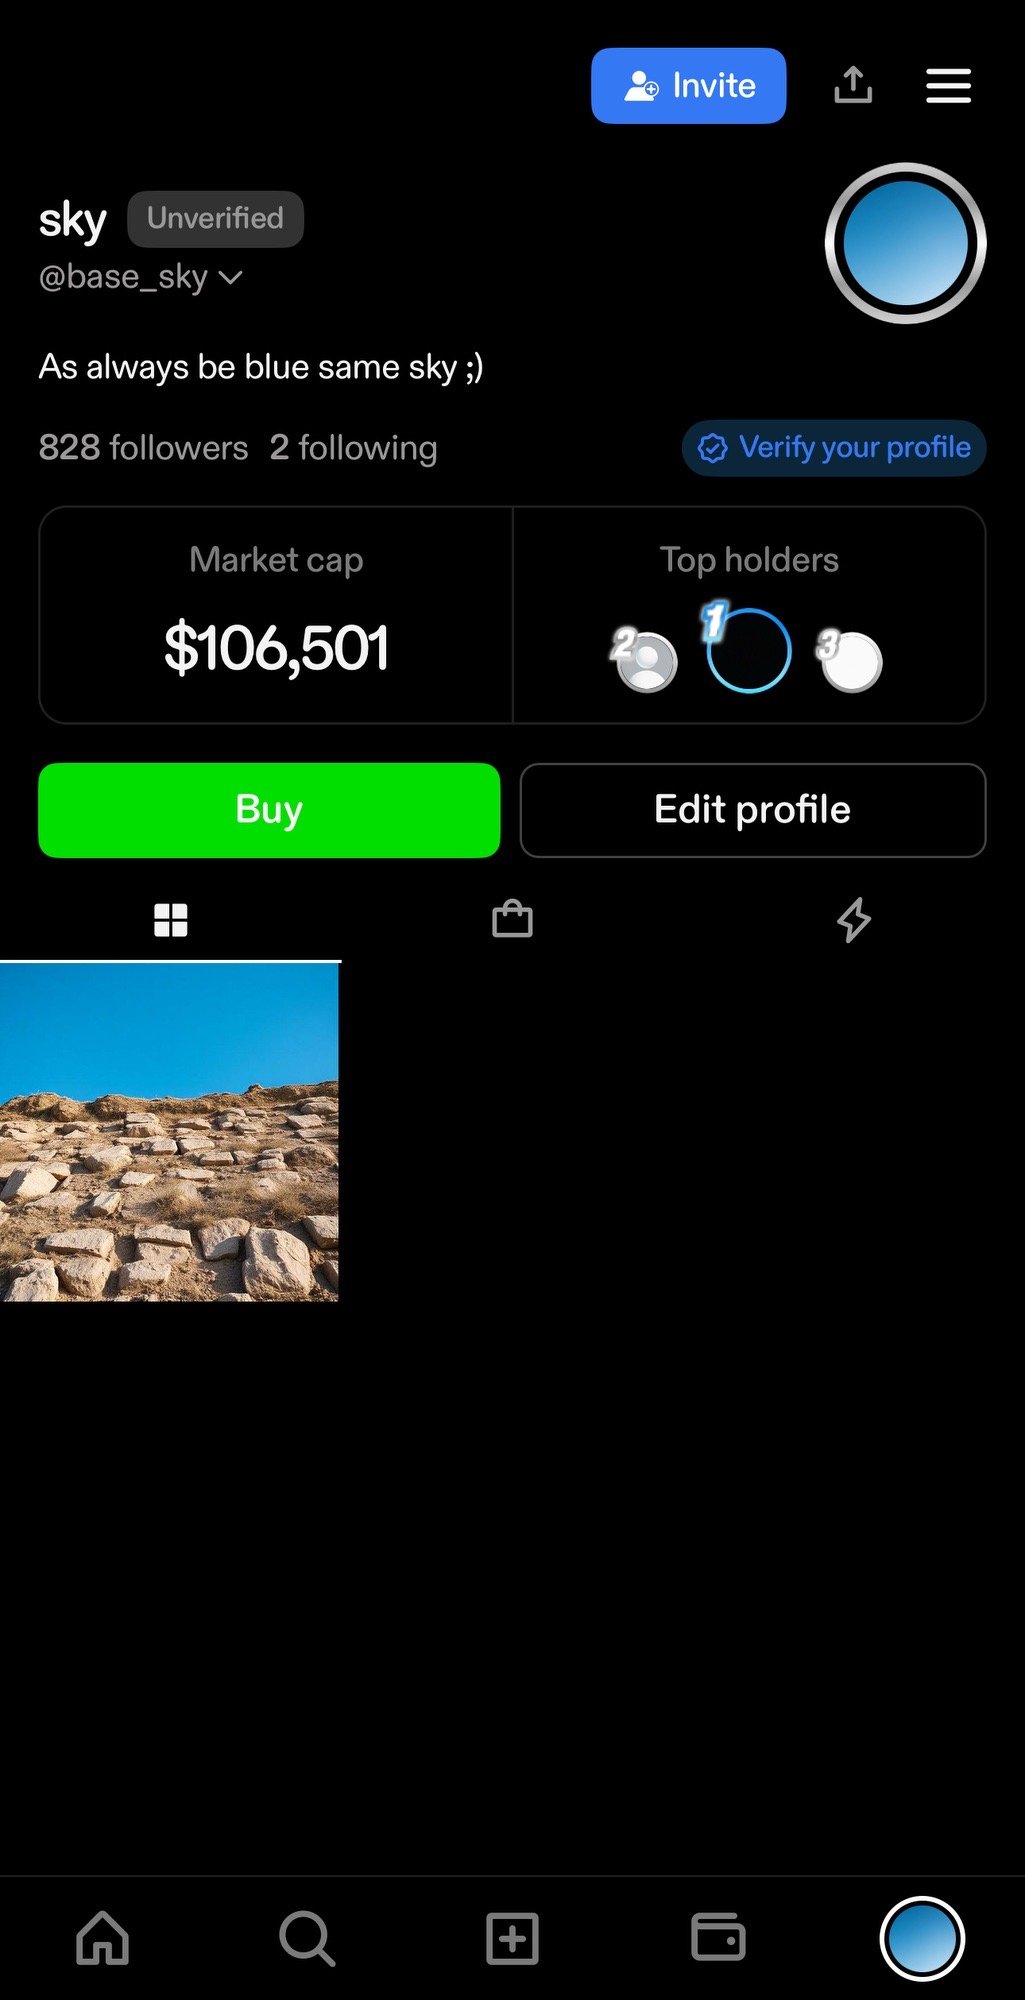View the number 3 top holder

pyautogui.click(x=851, y=661)
